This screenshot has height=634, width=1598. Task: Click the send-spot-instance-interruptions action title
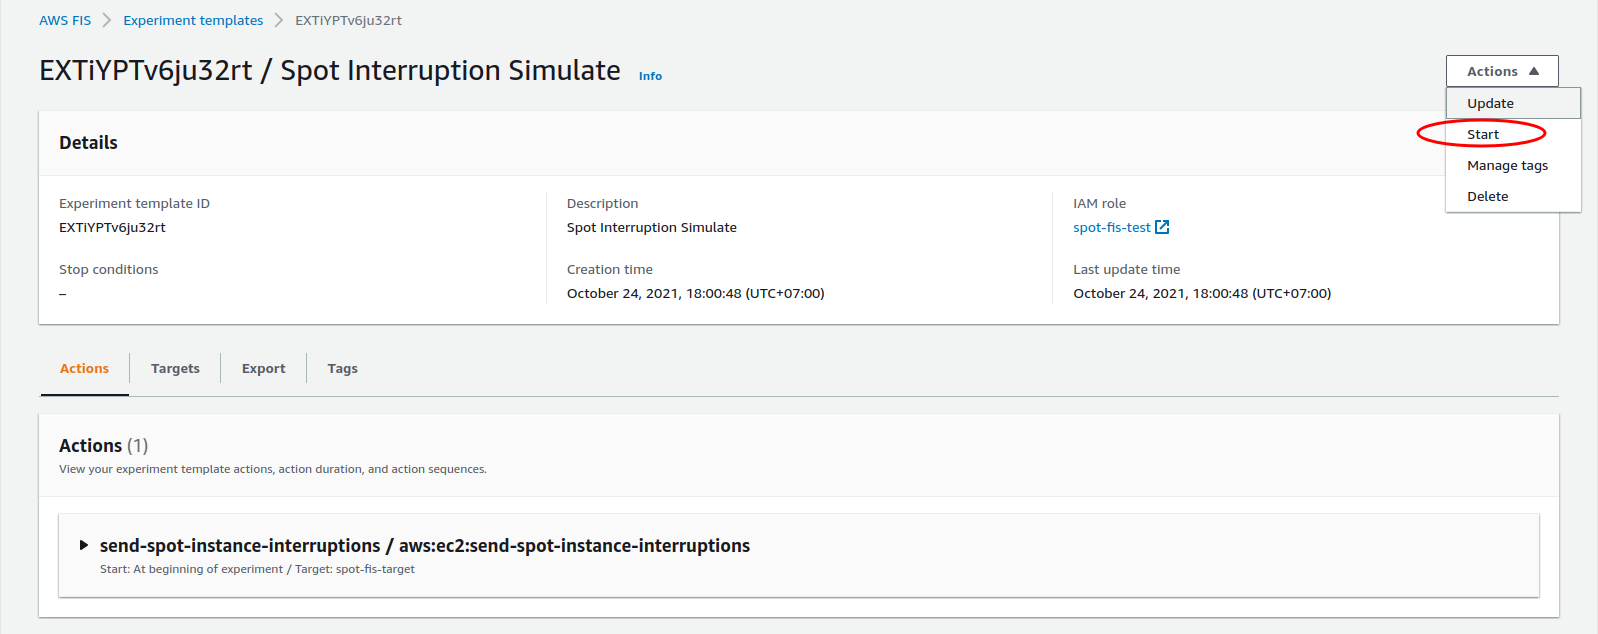(424, 545)
